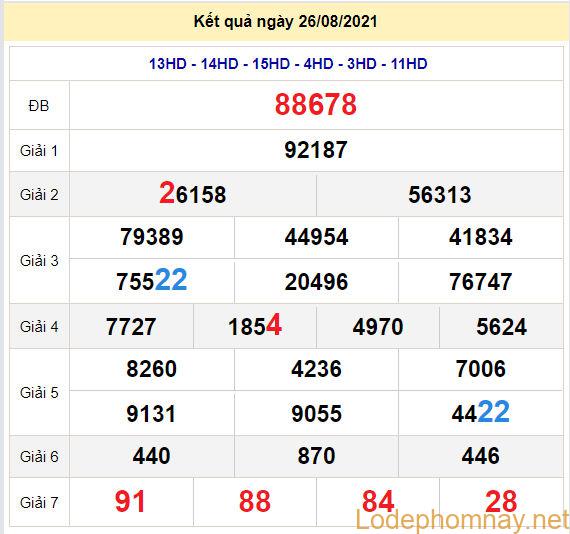Screen dimensions: 570x534
Task: Select special prize number 88678
Action: 316,105
